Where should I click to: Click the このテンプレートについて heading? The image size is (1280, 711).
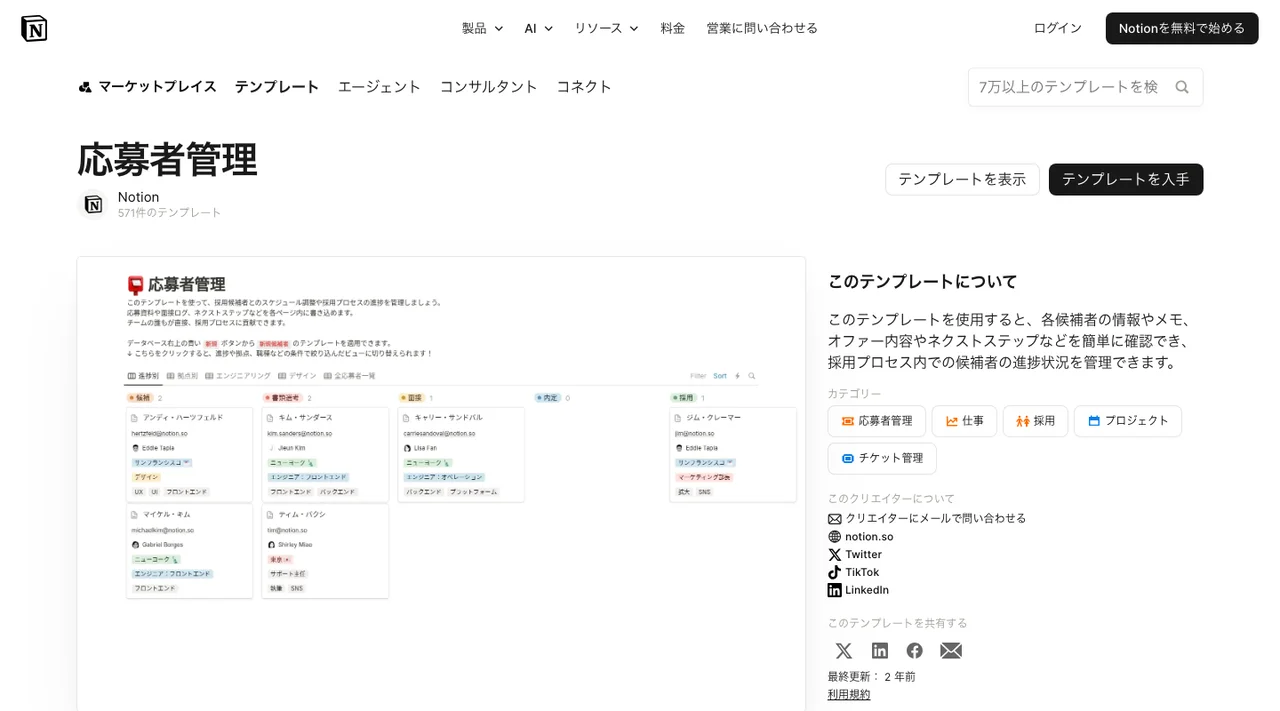tap(923, 282)
